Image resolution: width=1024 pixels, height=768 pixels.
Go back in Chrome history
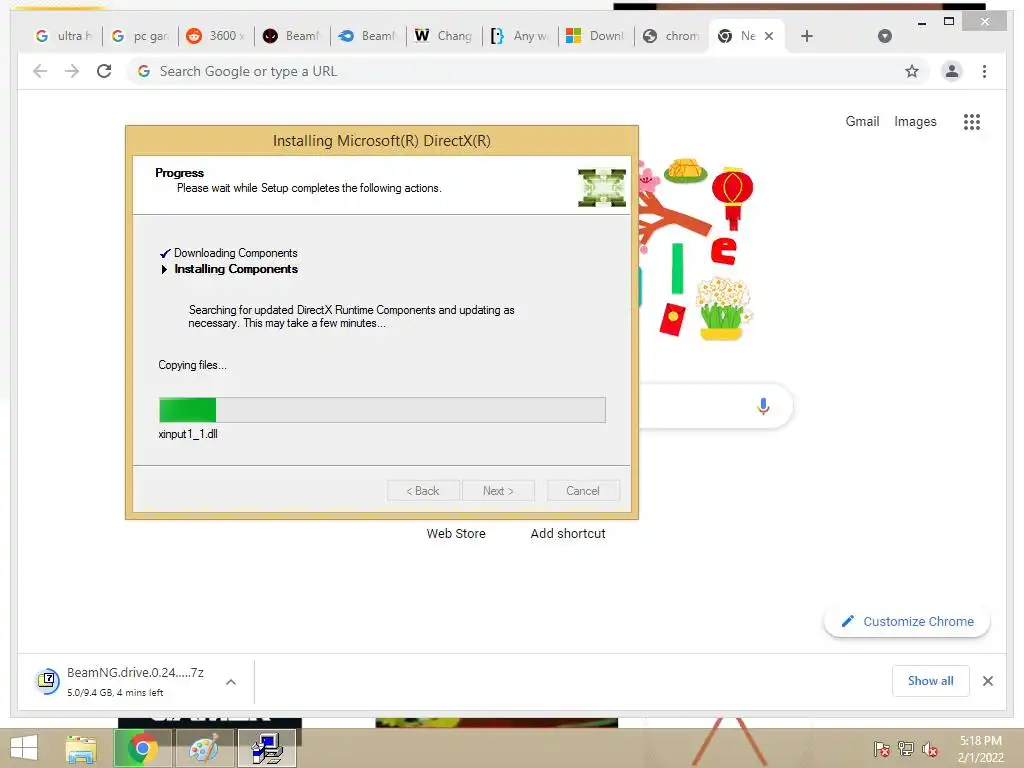(x=40, y=71)
